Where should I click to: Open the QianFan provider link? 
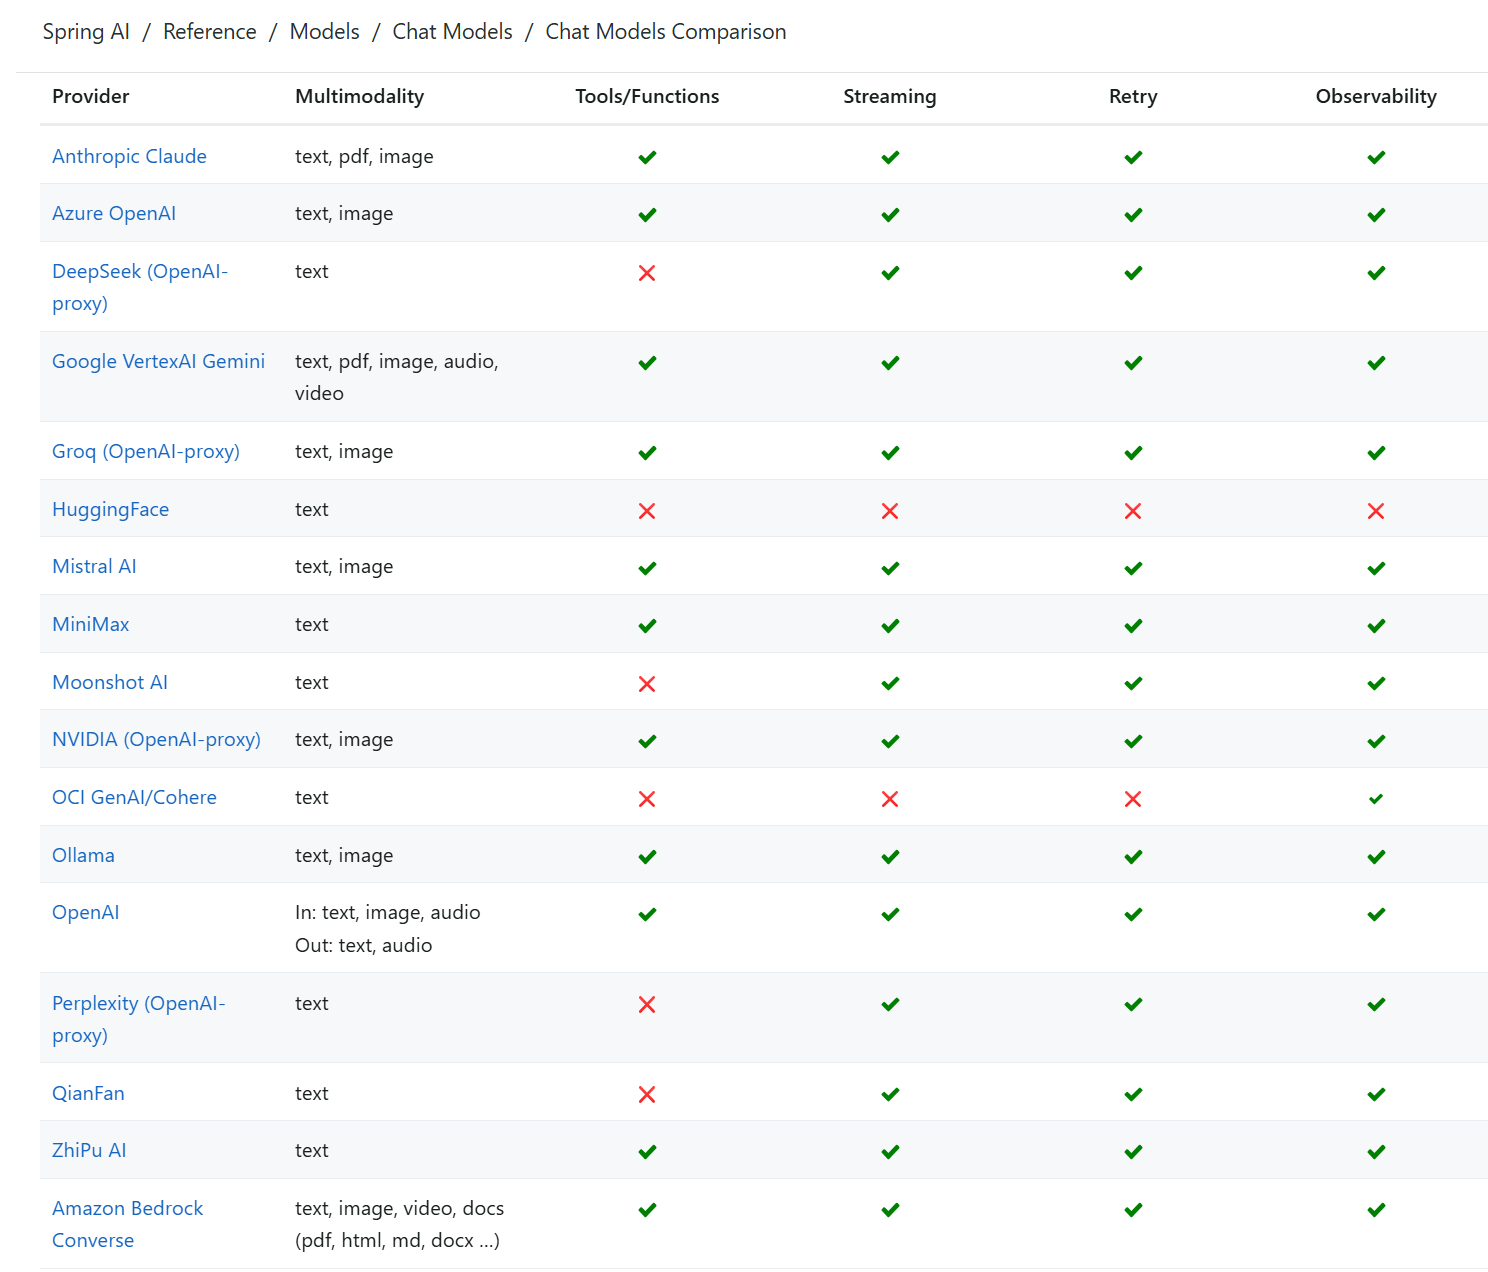pyautogui.click(x=88, y=1093)
